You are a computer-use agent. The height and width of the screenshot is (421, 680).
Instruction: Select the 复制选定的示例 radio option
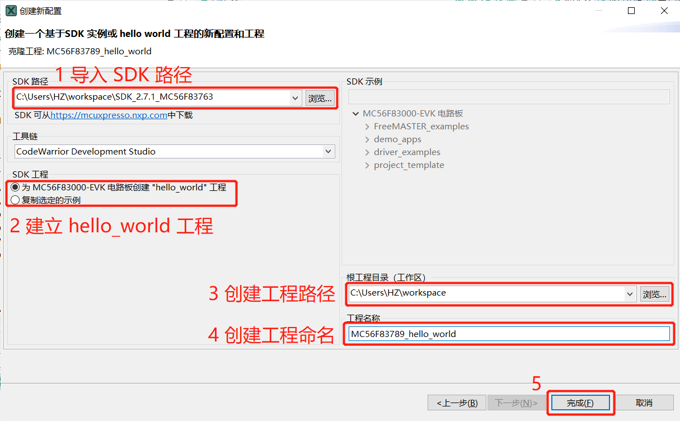(16, 200)
